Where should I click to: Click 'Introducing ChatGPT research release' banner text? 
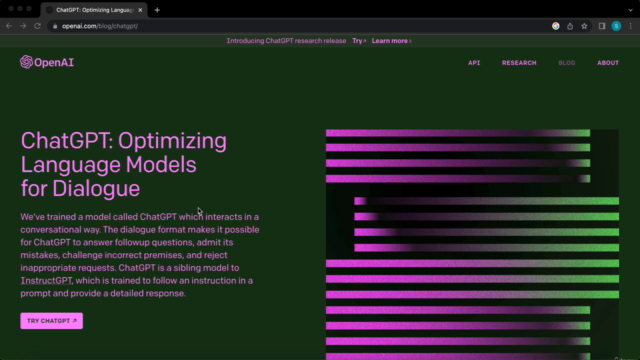coord(286,41)
